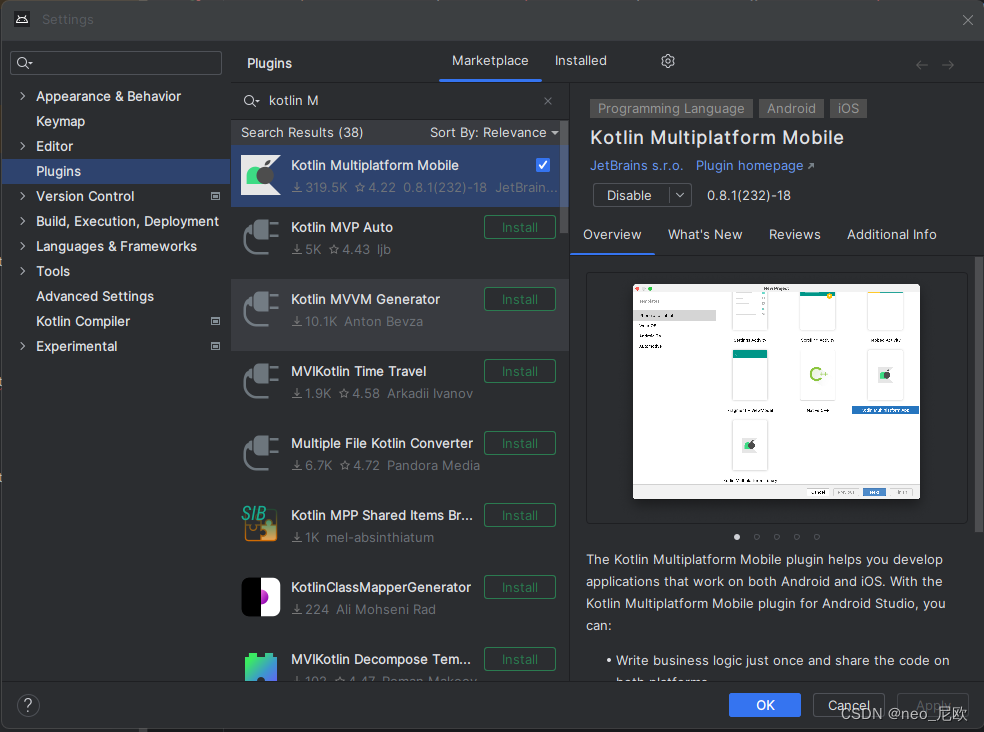Screen dimensions: 984x732
Task: Show the fourth screenshot carousel dot
Action: click(x=797, y=537)
